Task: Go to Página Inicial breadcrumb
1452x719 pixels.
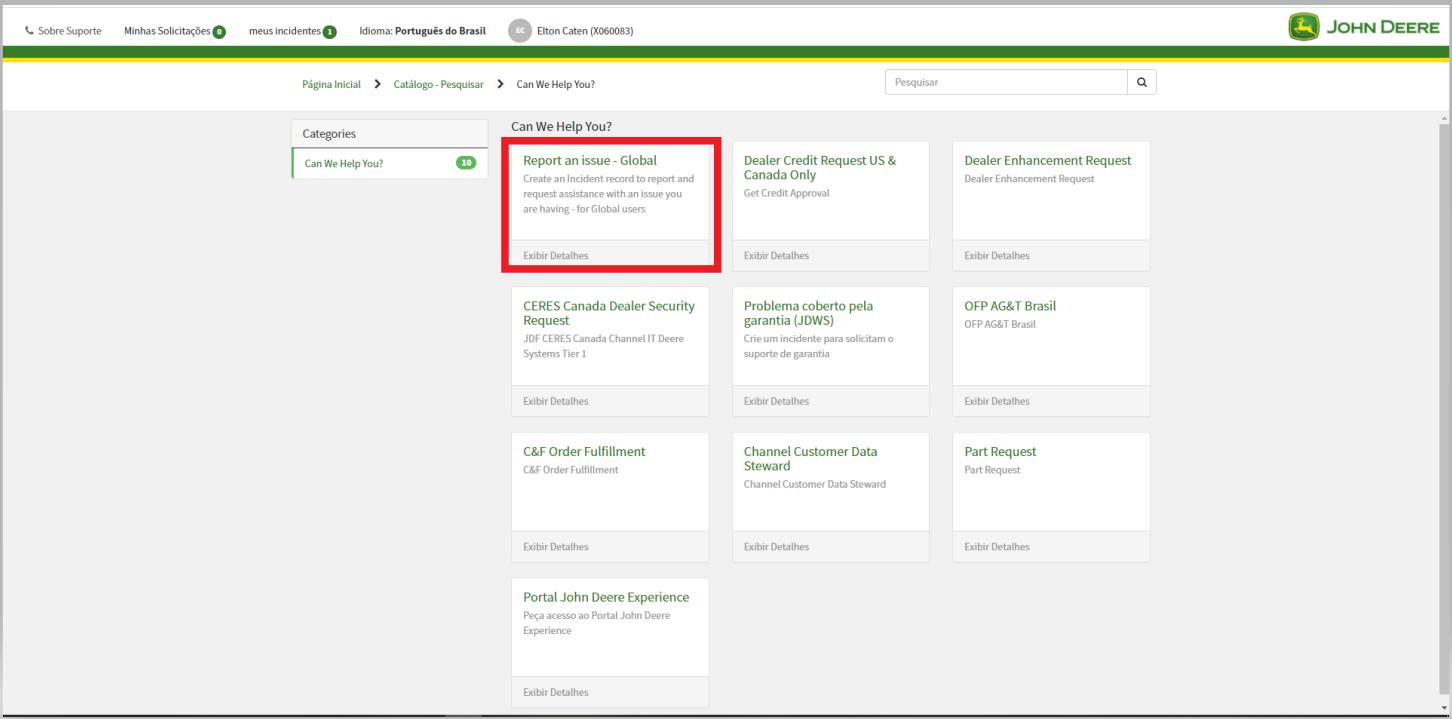Action: (331, 84)
